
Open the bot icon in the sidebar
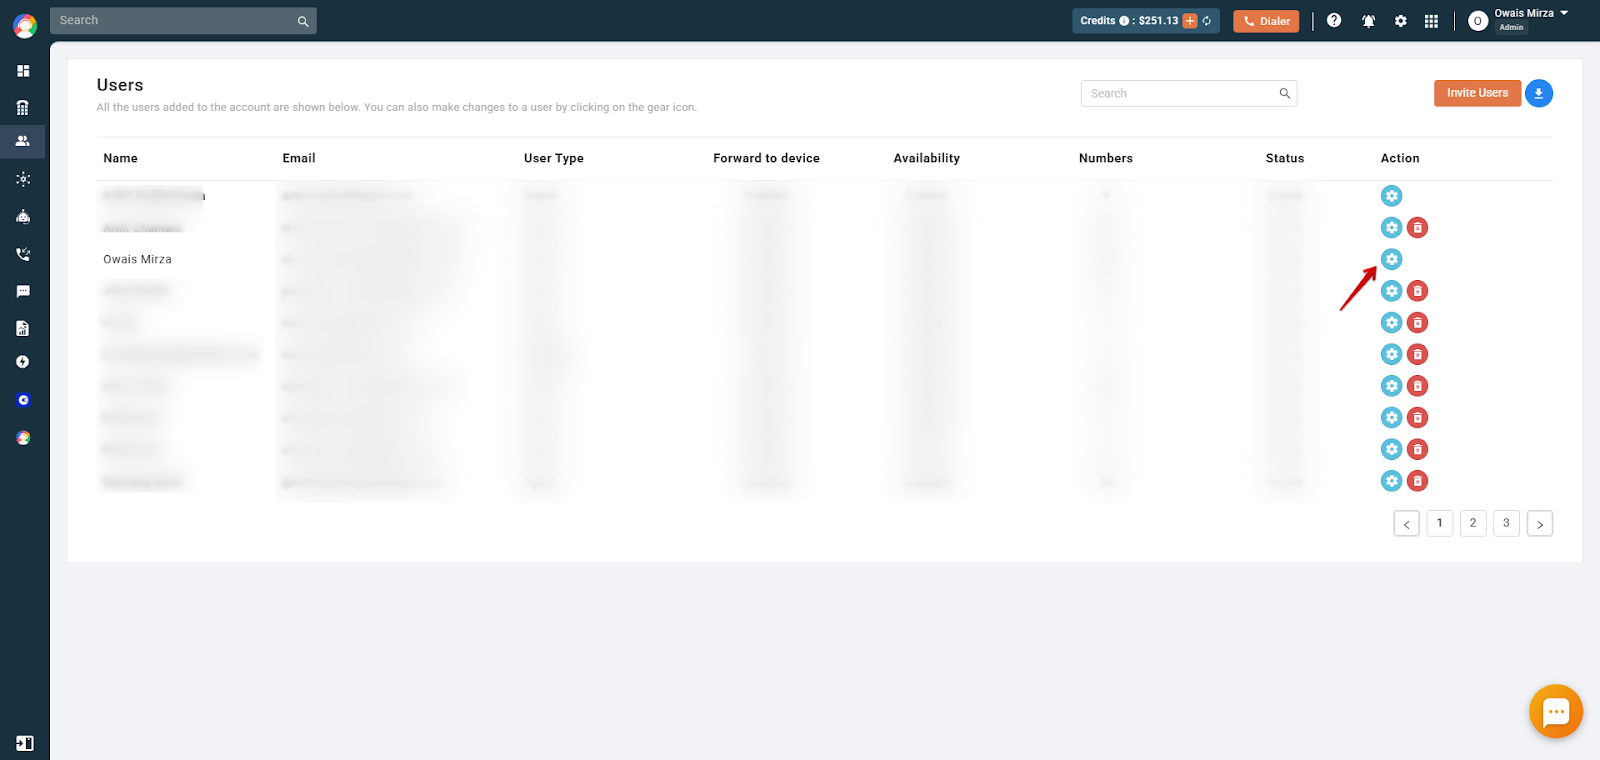(23, 216)
